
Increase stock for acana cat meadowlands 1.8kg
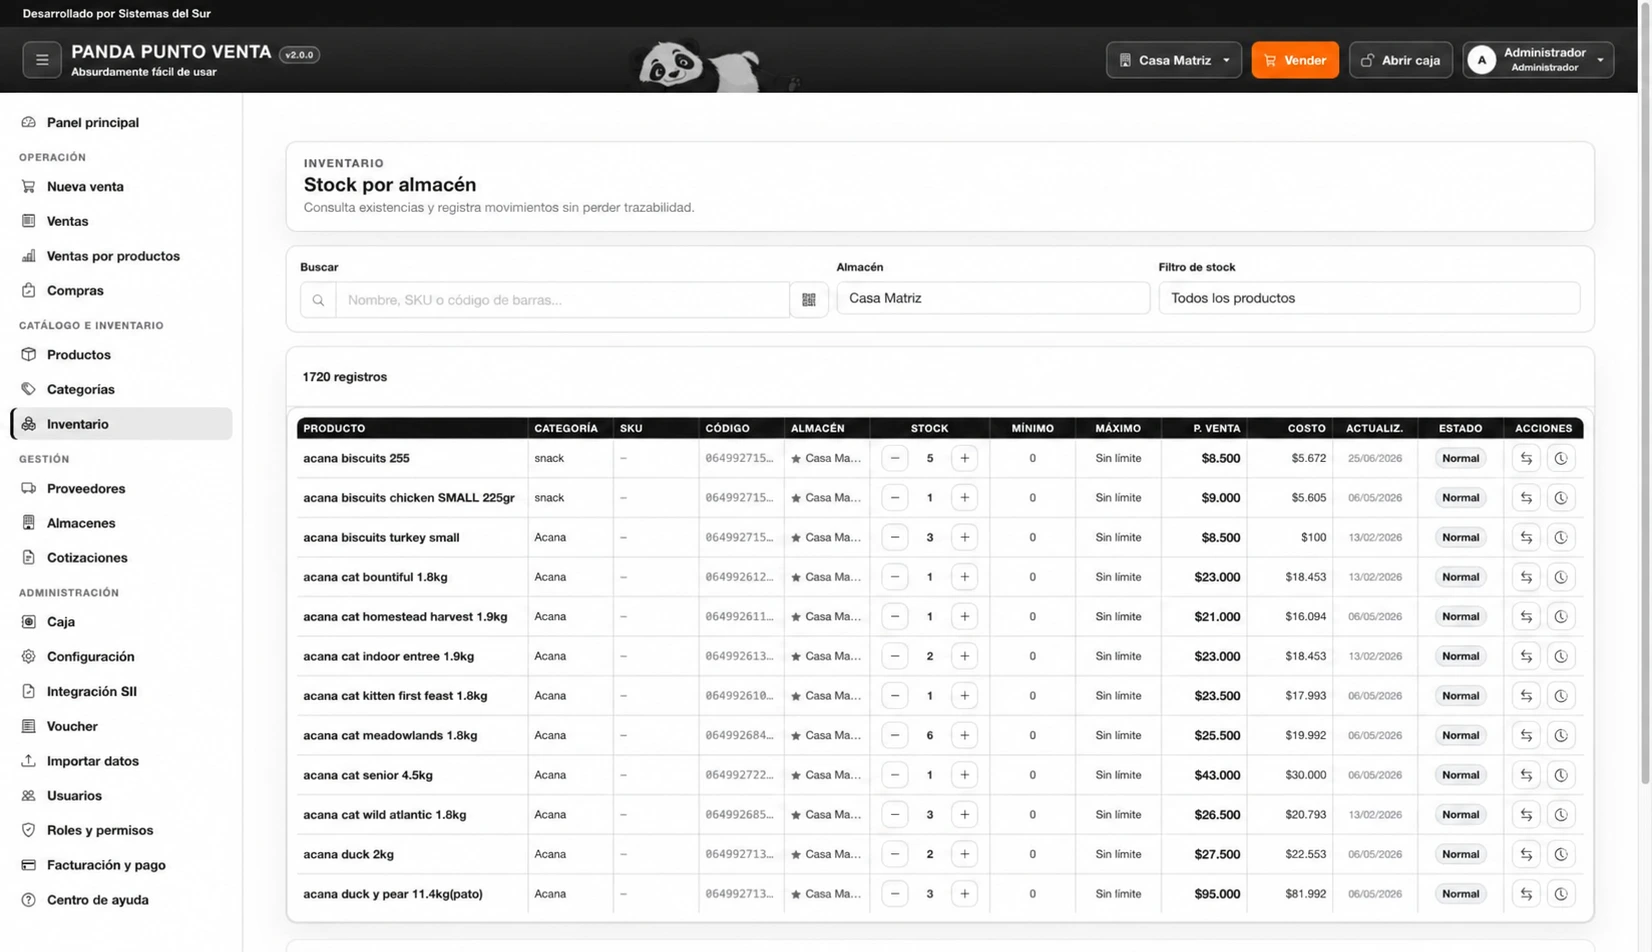[964, 735]
